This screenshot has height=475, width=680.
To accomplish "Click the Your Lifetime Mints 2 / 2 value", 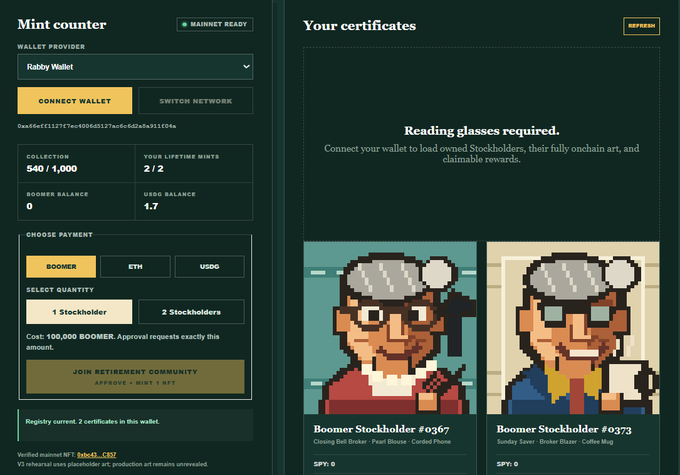I will (154, 169).
